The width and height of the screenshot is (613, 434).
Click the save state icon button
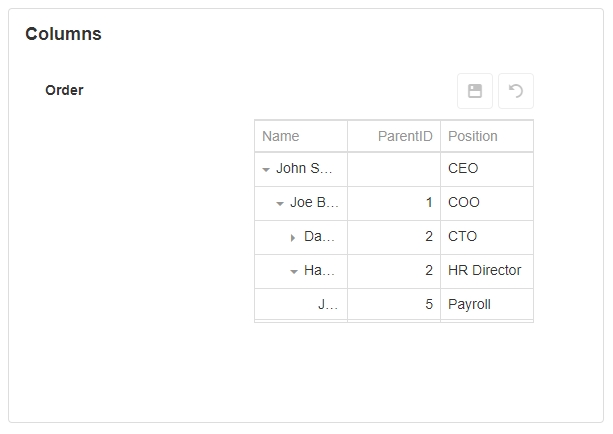pyautogui.click(x=475, y=91)
